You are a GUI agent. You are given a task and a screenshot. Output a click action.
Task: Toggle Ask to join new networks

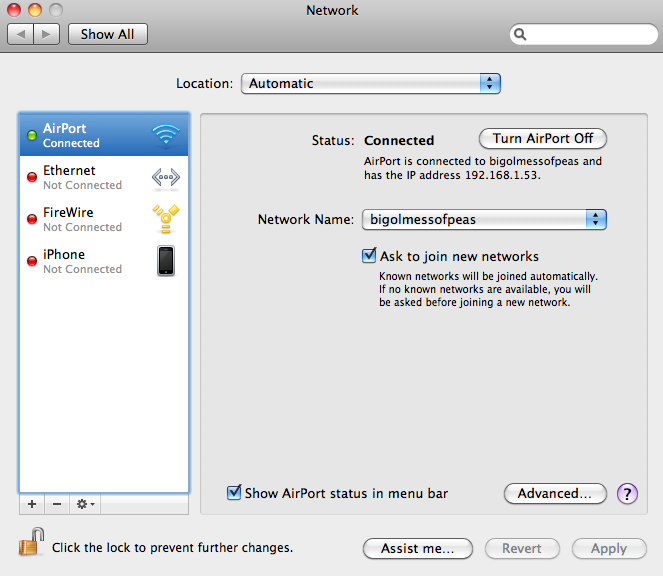pyautogui.click(x=369, y=255)
